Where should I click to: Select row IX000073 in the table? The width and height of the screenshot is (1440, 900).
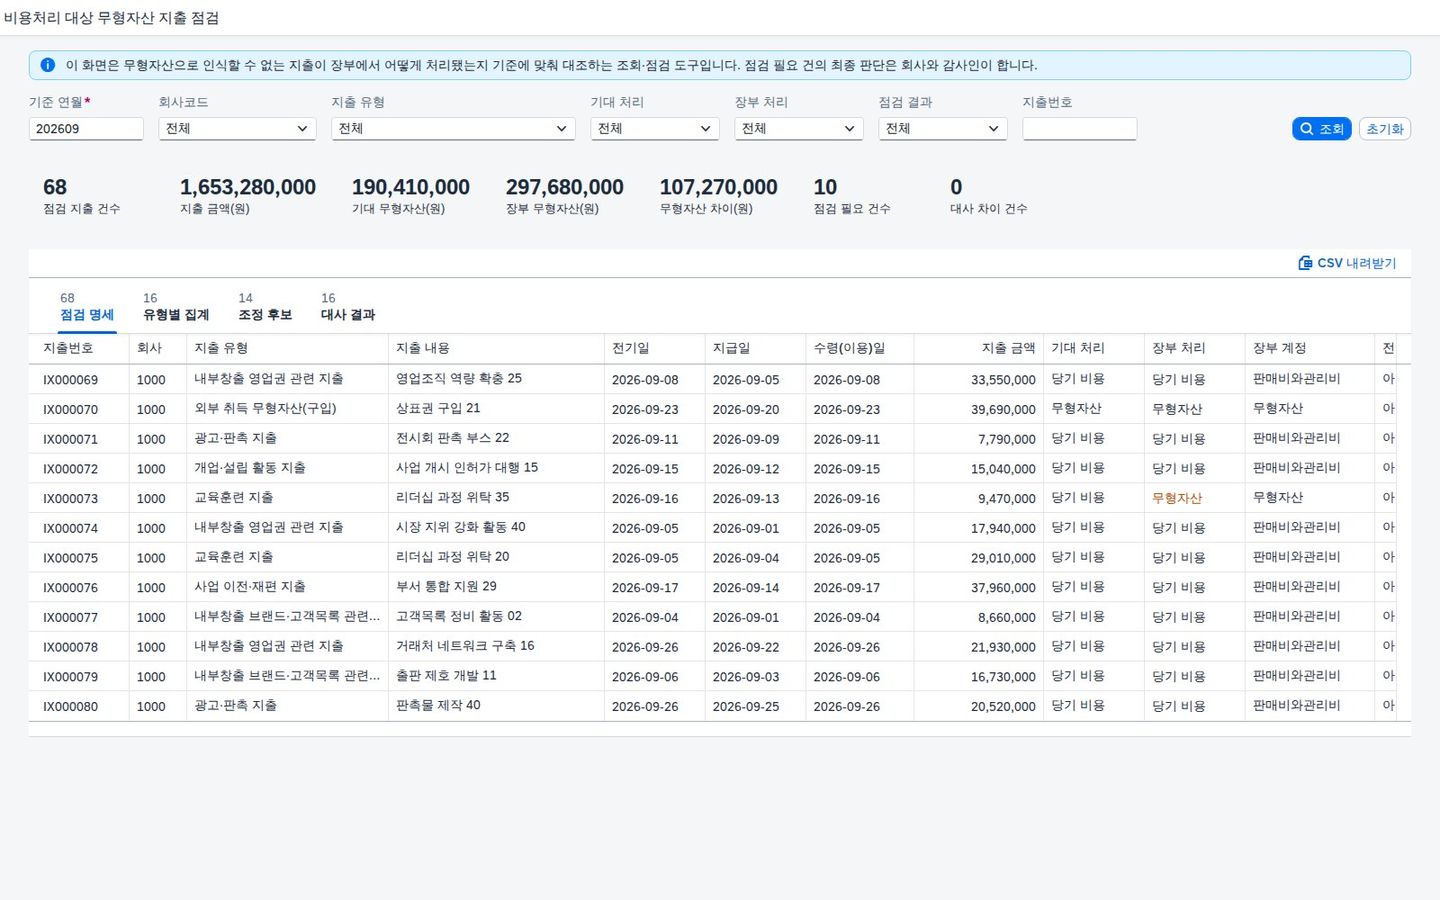coord(720,498)
